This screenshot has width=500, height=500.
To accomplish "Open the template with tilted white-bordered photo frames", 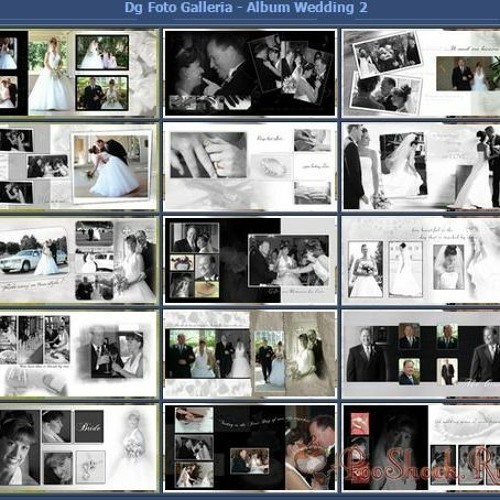I will pyautogui.click(x=421, y=73).
